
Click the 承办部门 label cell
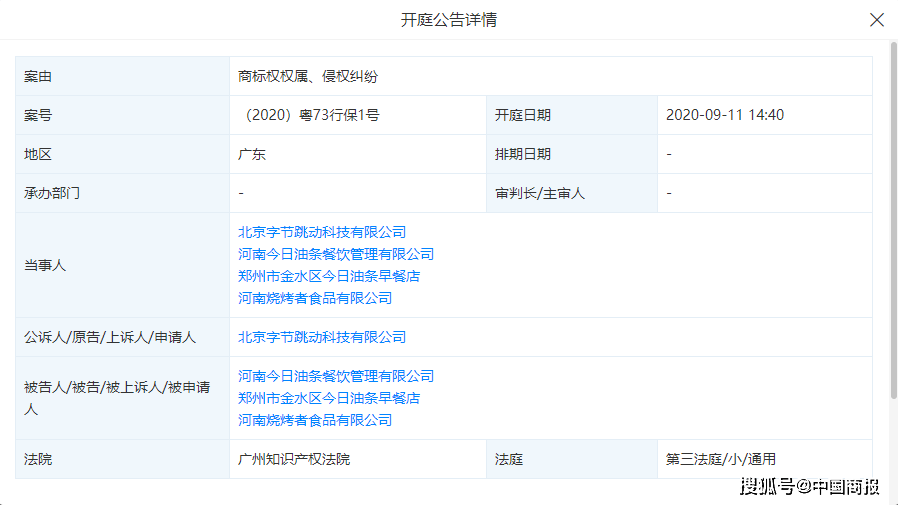[x=123, y=193]
